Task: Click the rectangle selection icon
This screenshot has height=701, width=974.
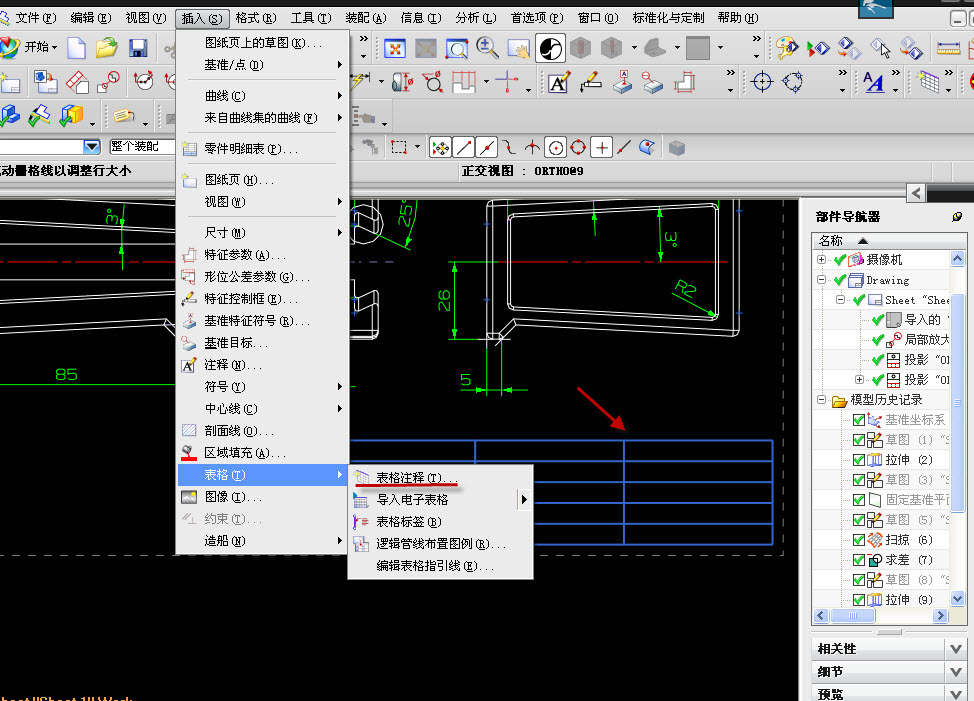Action: pos(399,148)
